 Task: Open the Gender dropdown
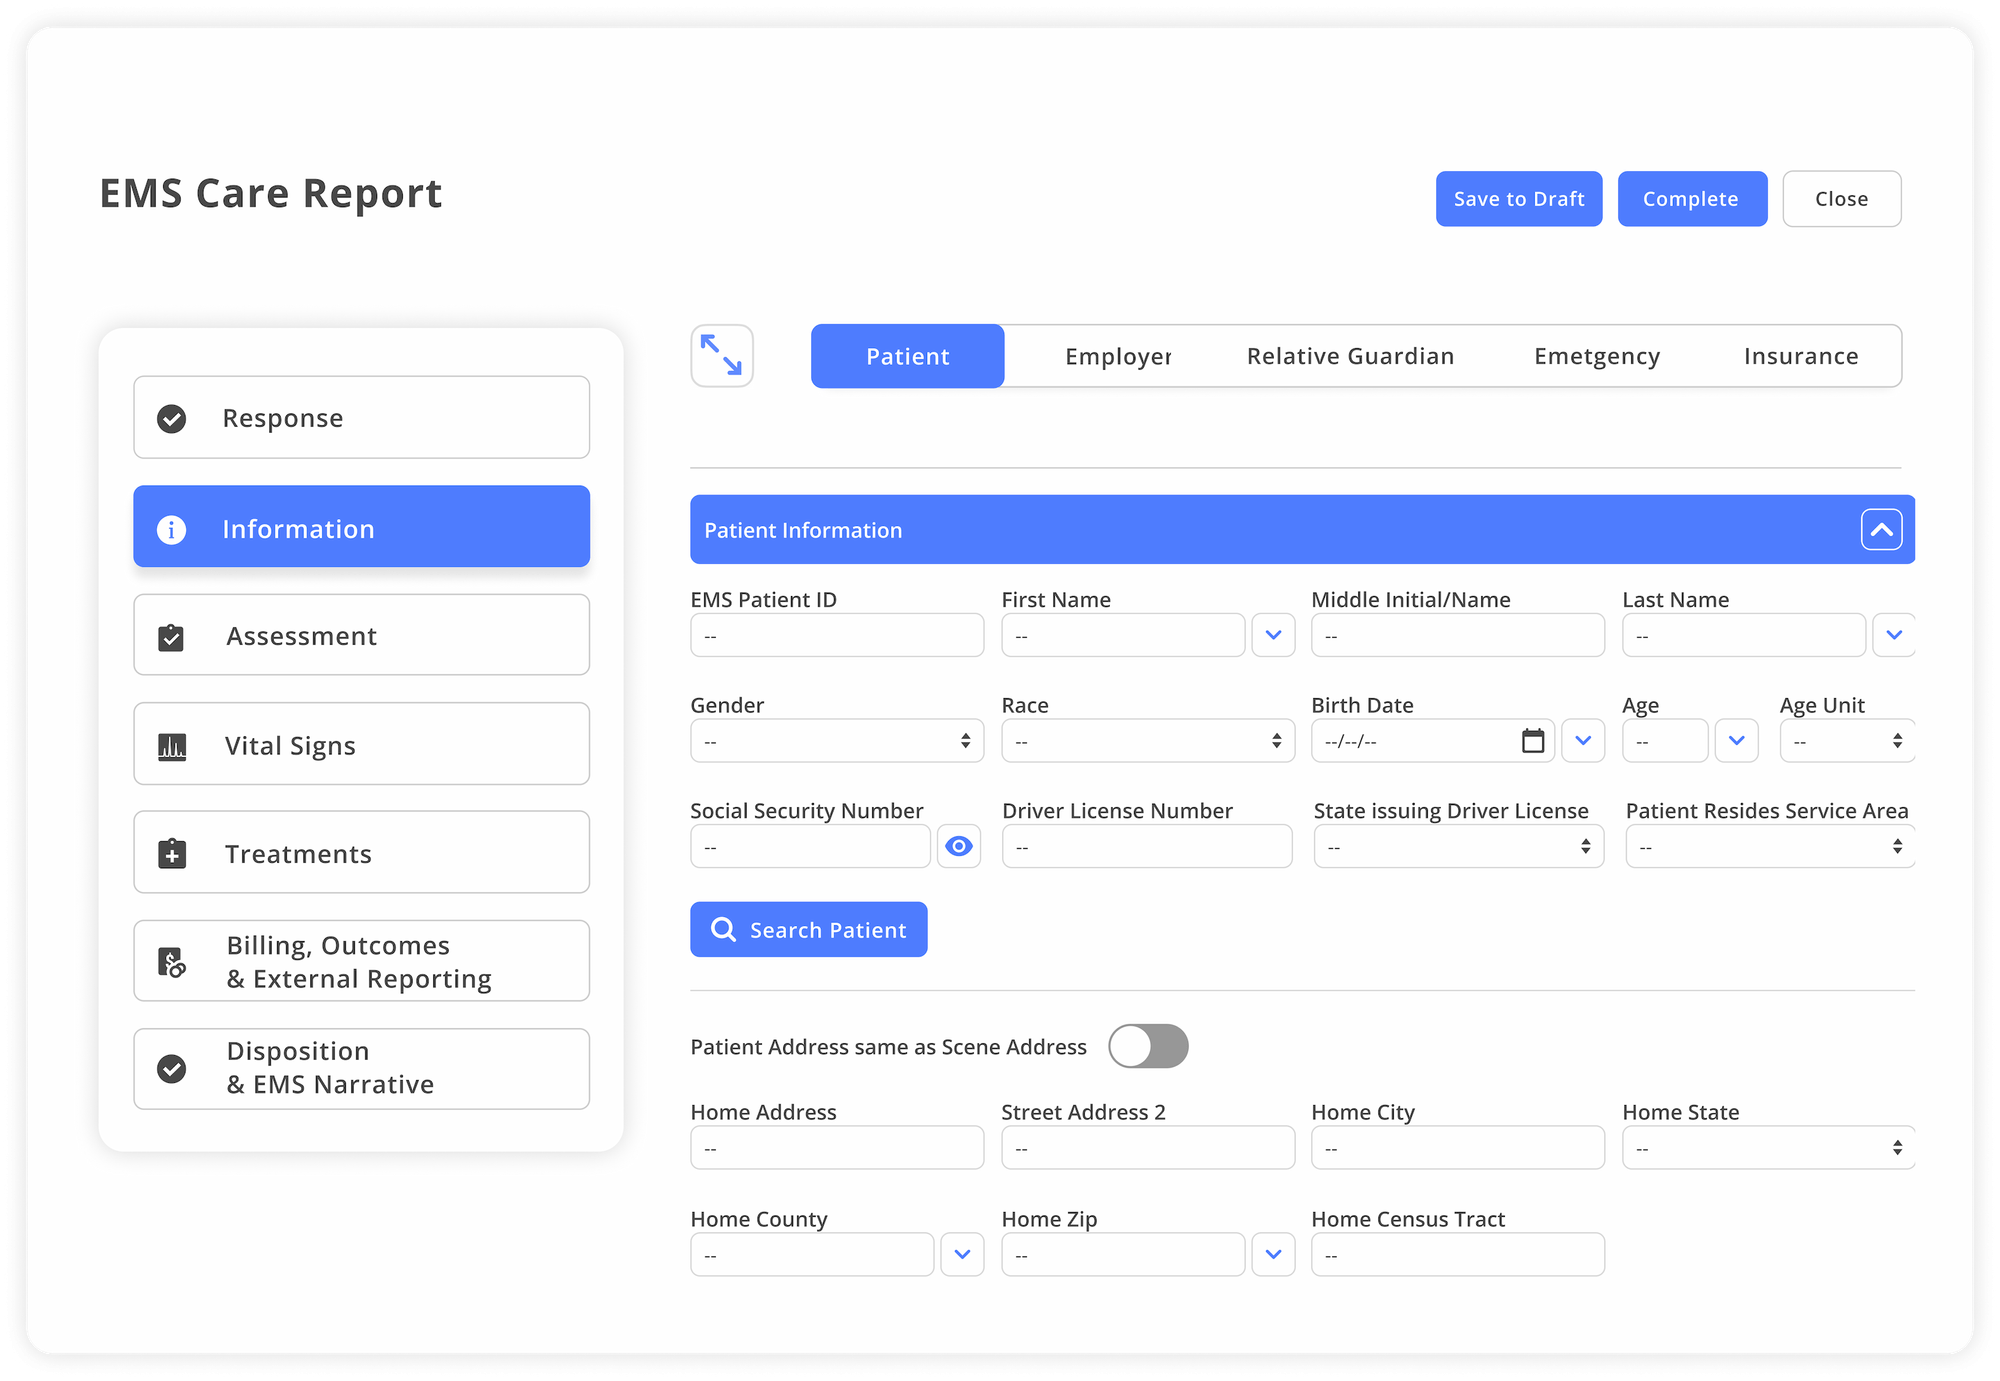[x=836, y=741]
